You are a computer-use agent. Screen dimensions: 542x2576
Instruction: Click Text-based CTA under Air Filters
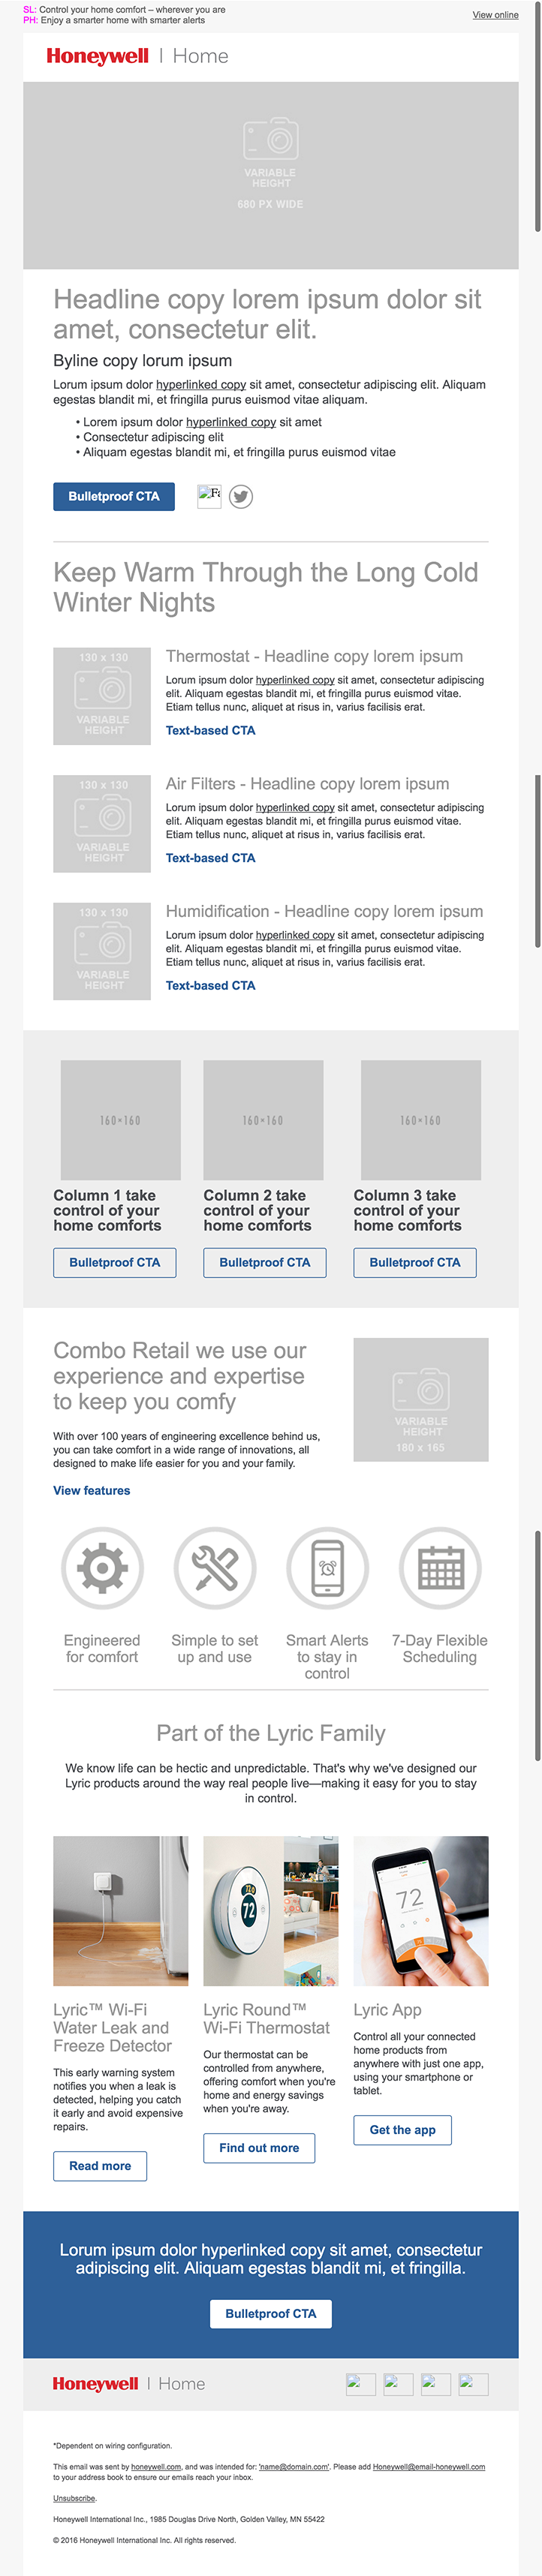(210, 858)
